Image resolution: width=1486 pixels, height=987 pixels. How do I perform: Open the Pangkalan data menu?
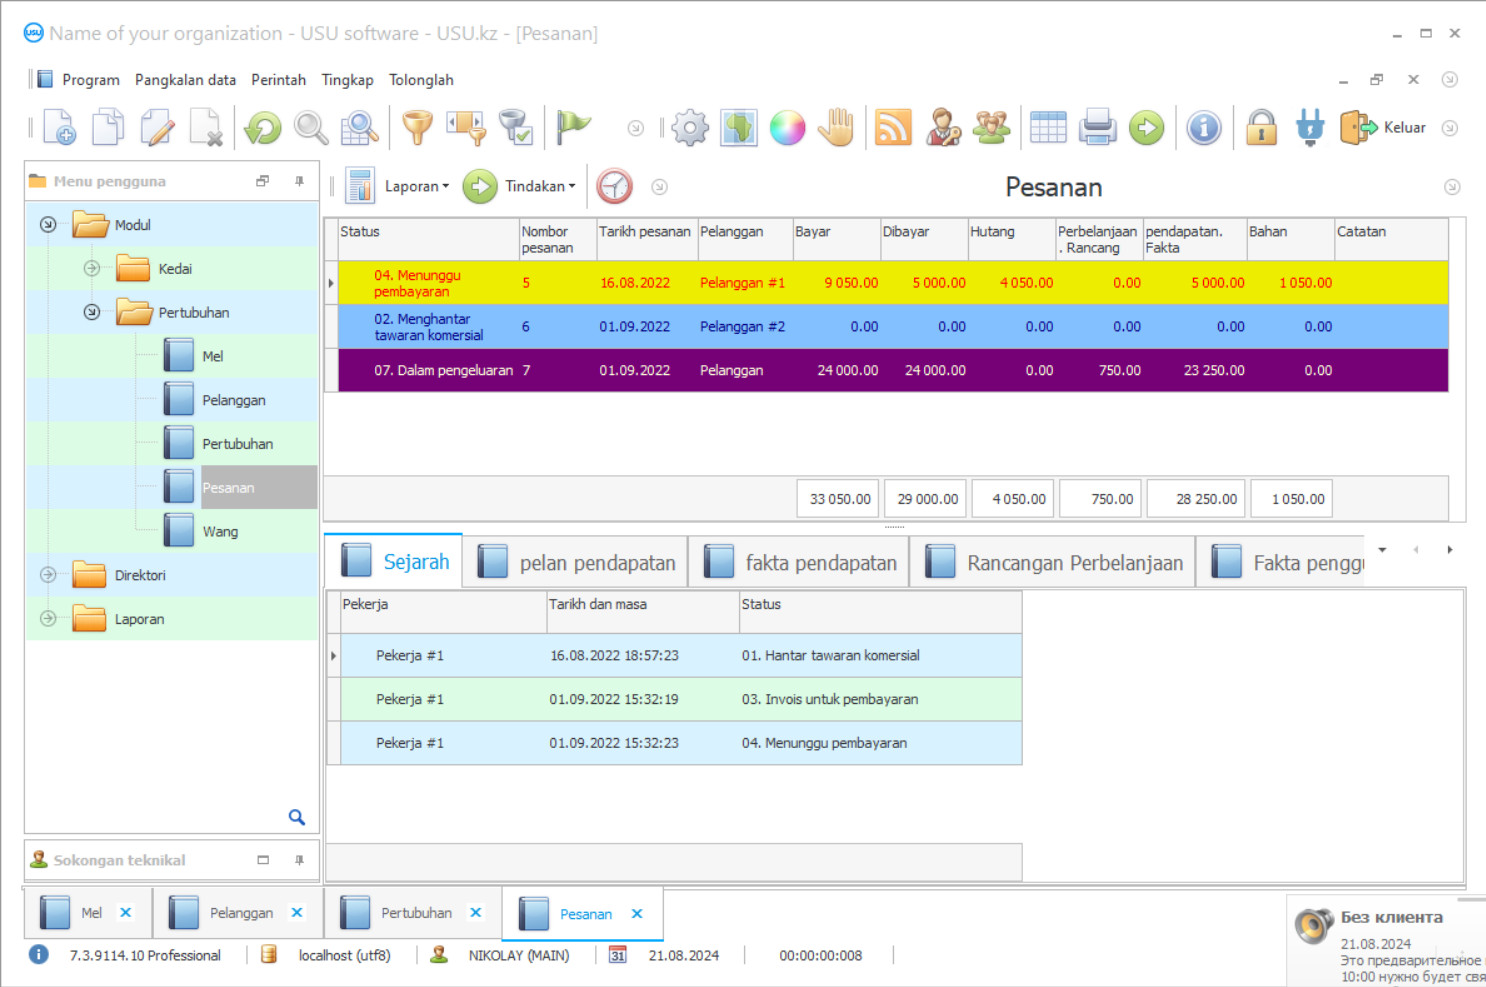[x=185, y=80]
